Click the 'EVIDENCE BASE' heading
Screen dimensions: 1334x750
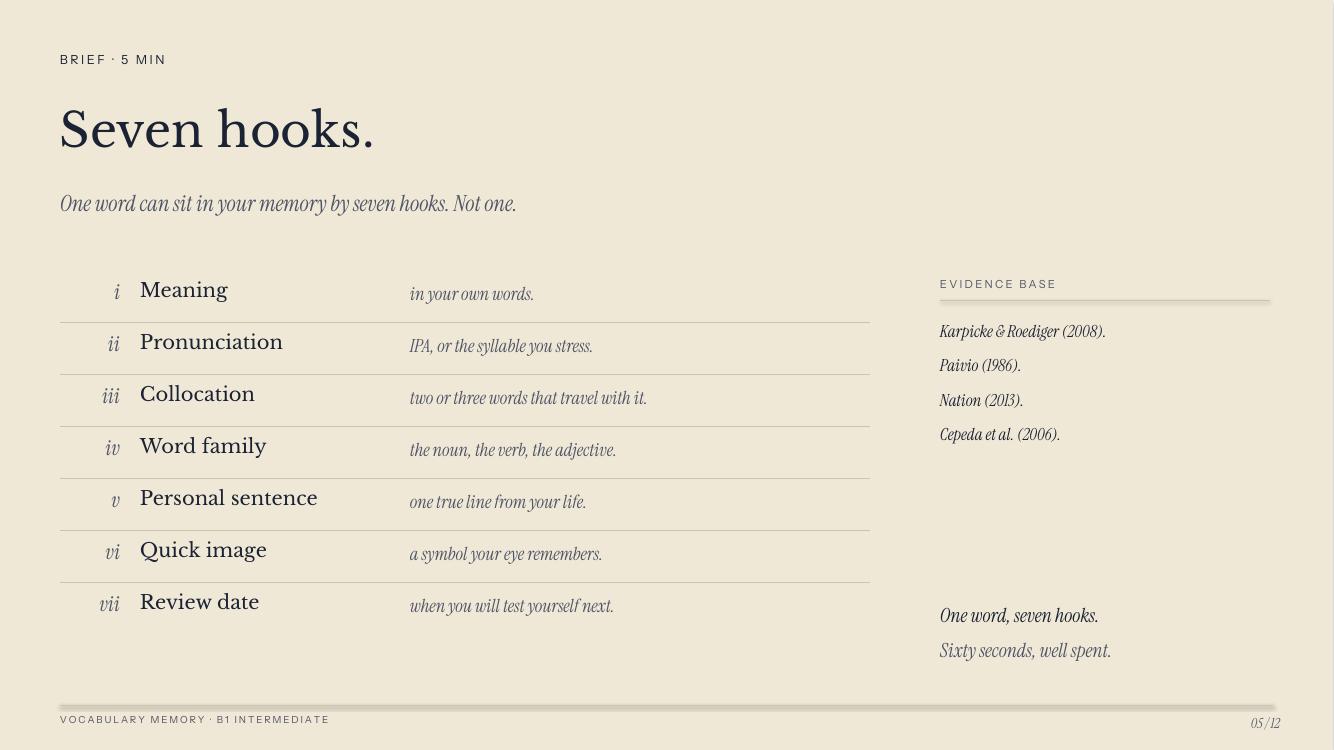pos(998,284)
